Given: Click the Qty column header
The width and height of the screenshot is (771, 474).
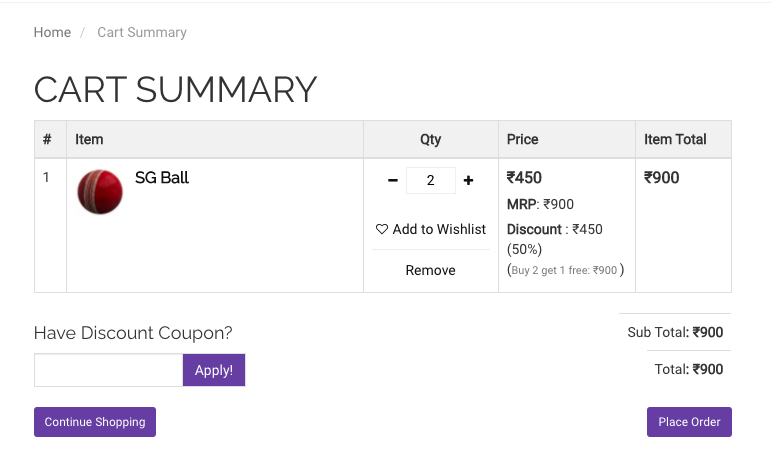Looking at the screenshot, I should coord(431,140).
